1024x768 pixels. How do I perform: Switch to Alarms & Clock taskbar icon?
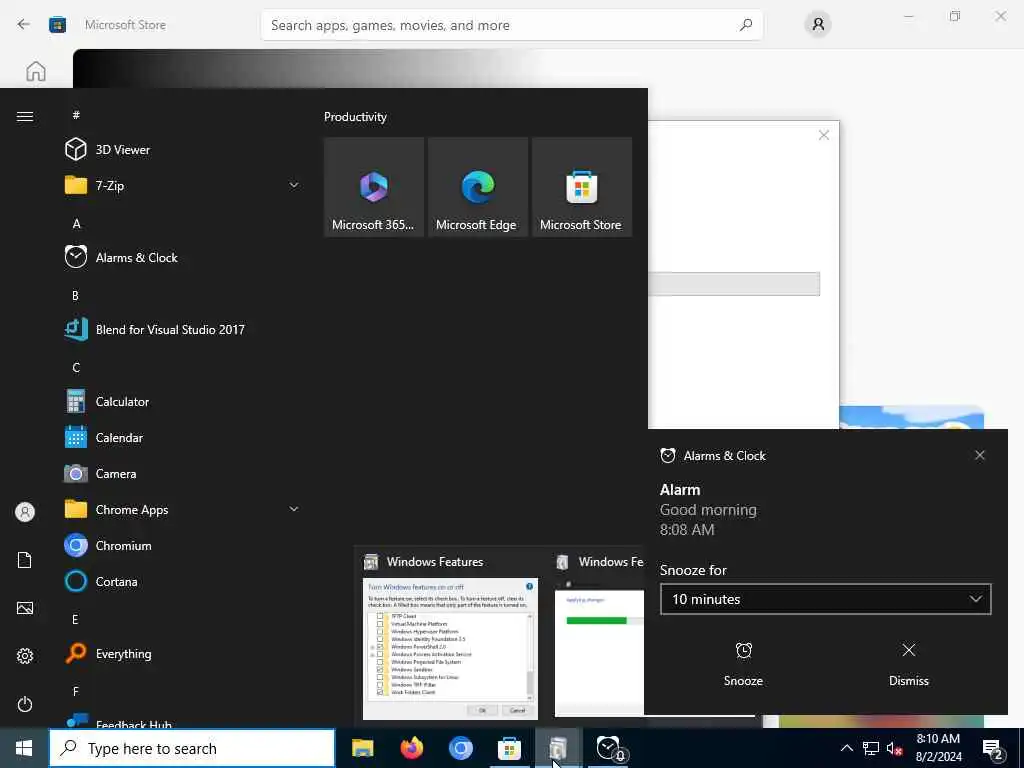point(608,748)
